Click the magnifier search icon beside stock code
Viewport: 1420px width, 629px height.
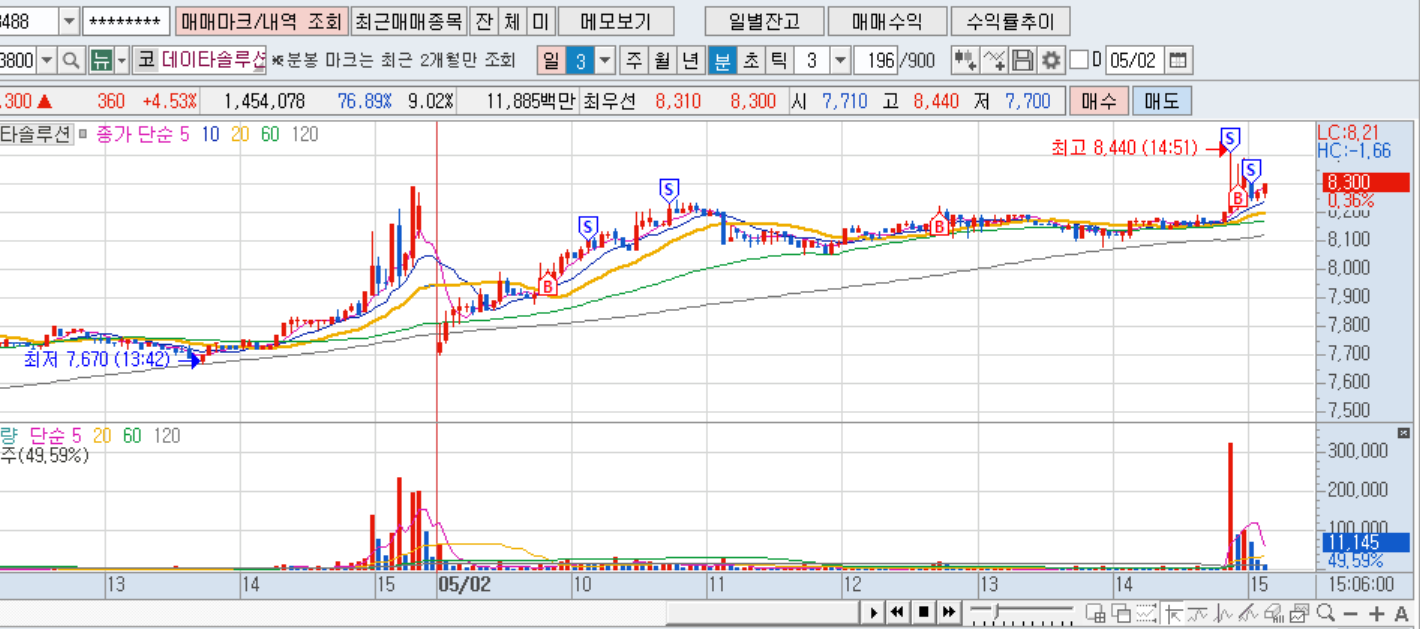tap(71, 60)
